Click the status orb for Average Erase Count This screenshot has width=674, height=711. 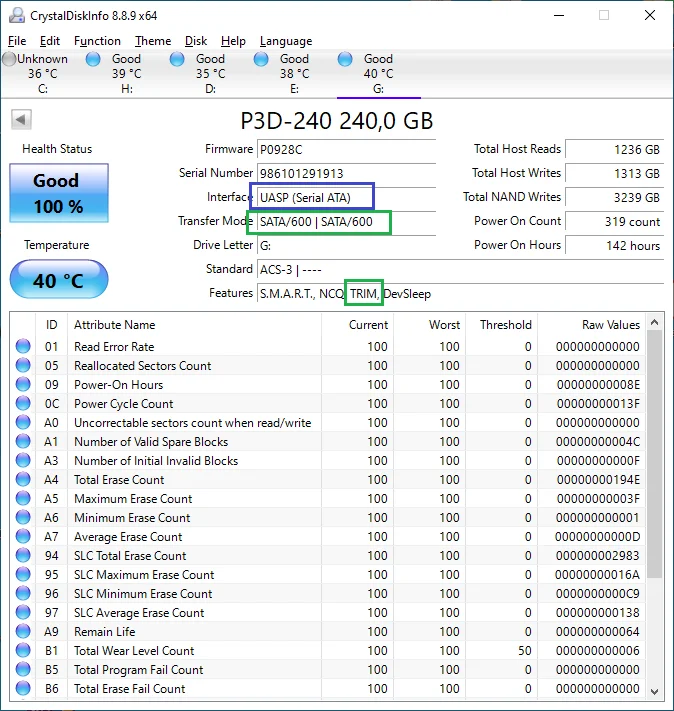tap(23, 536)
